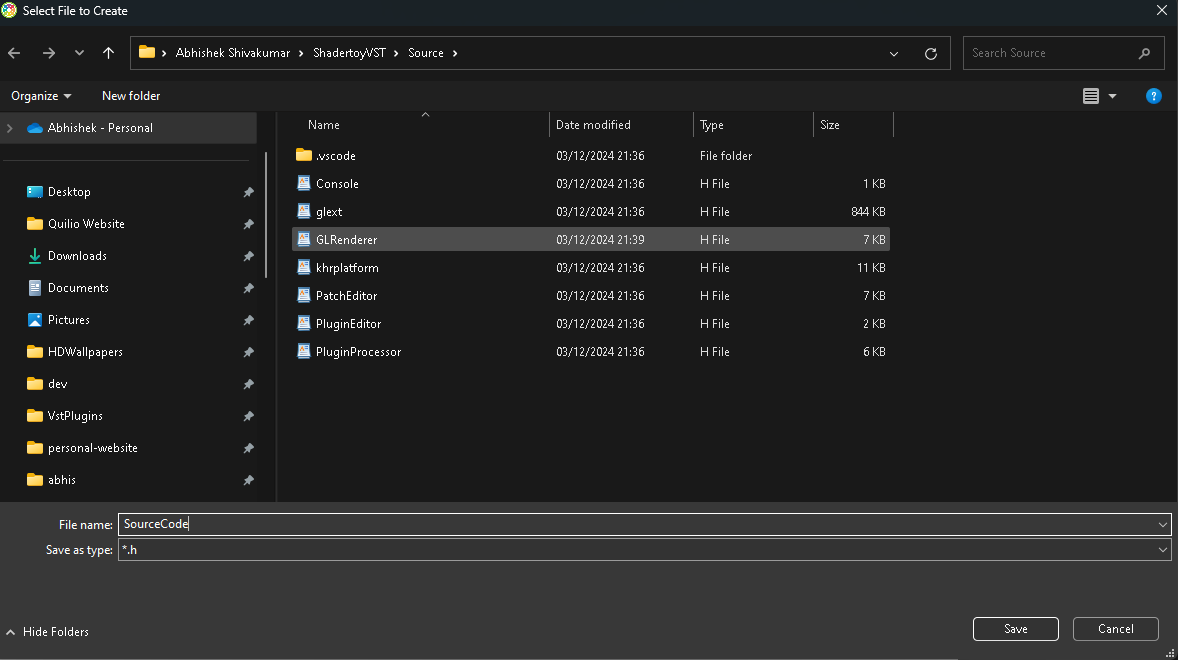Click the breadcrumb root folder icon
Screen dimensions: 1178x660
[146, 53]
